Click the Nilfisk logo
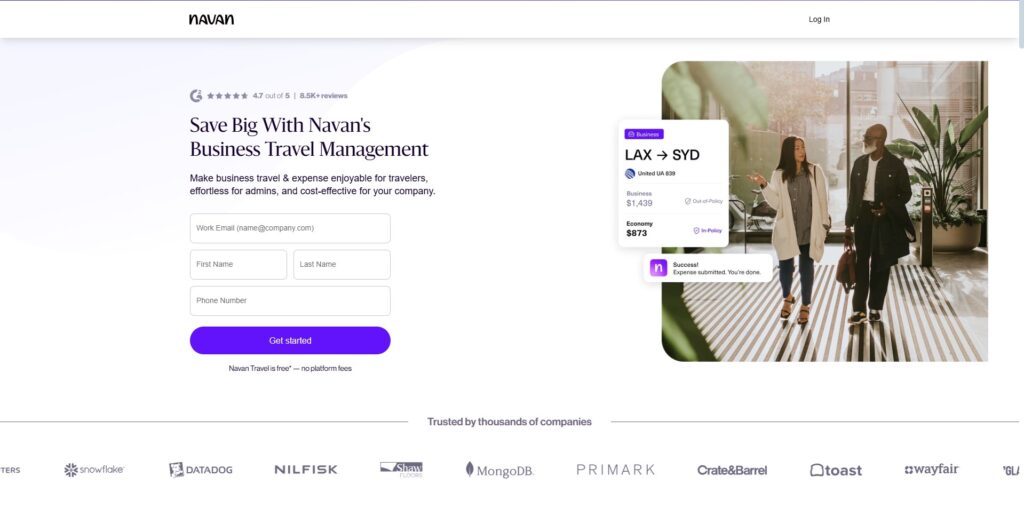 [x=306, y=470]
